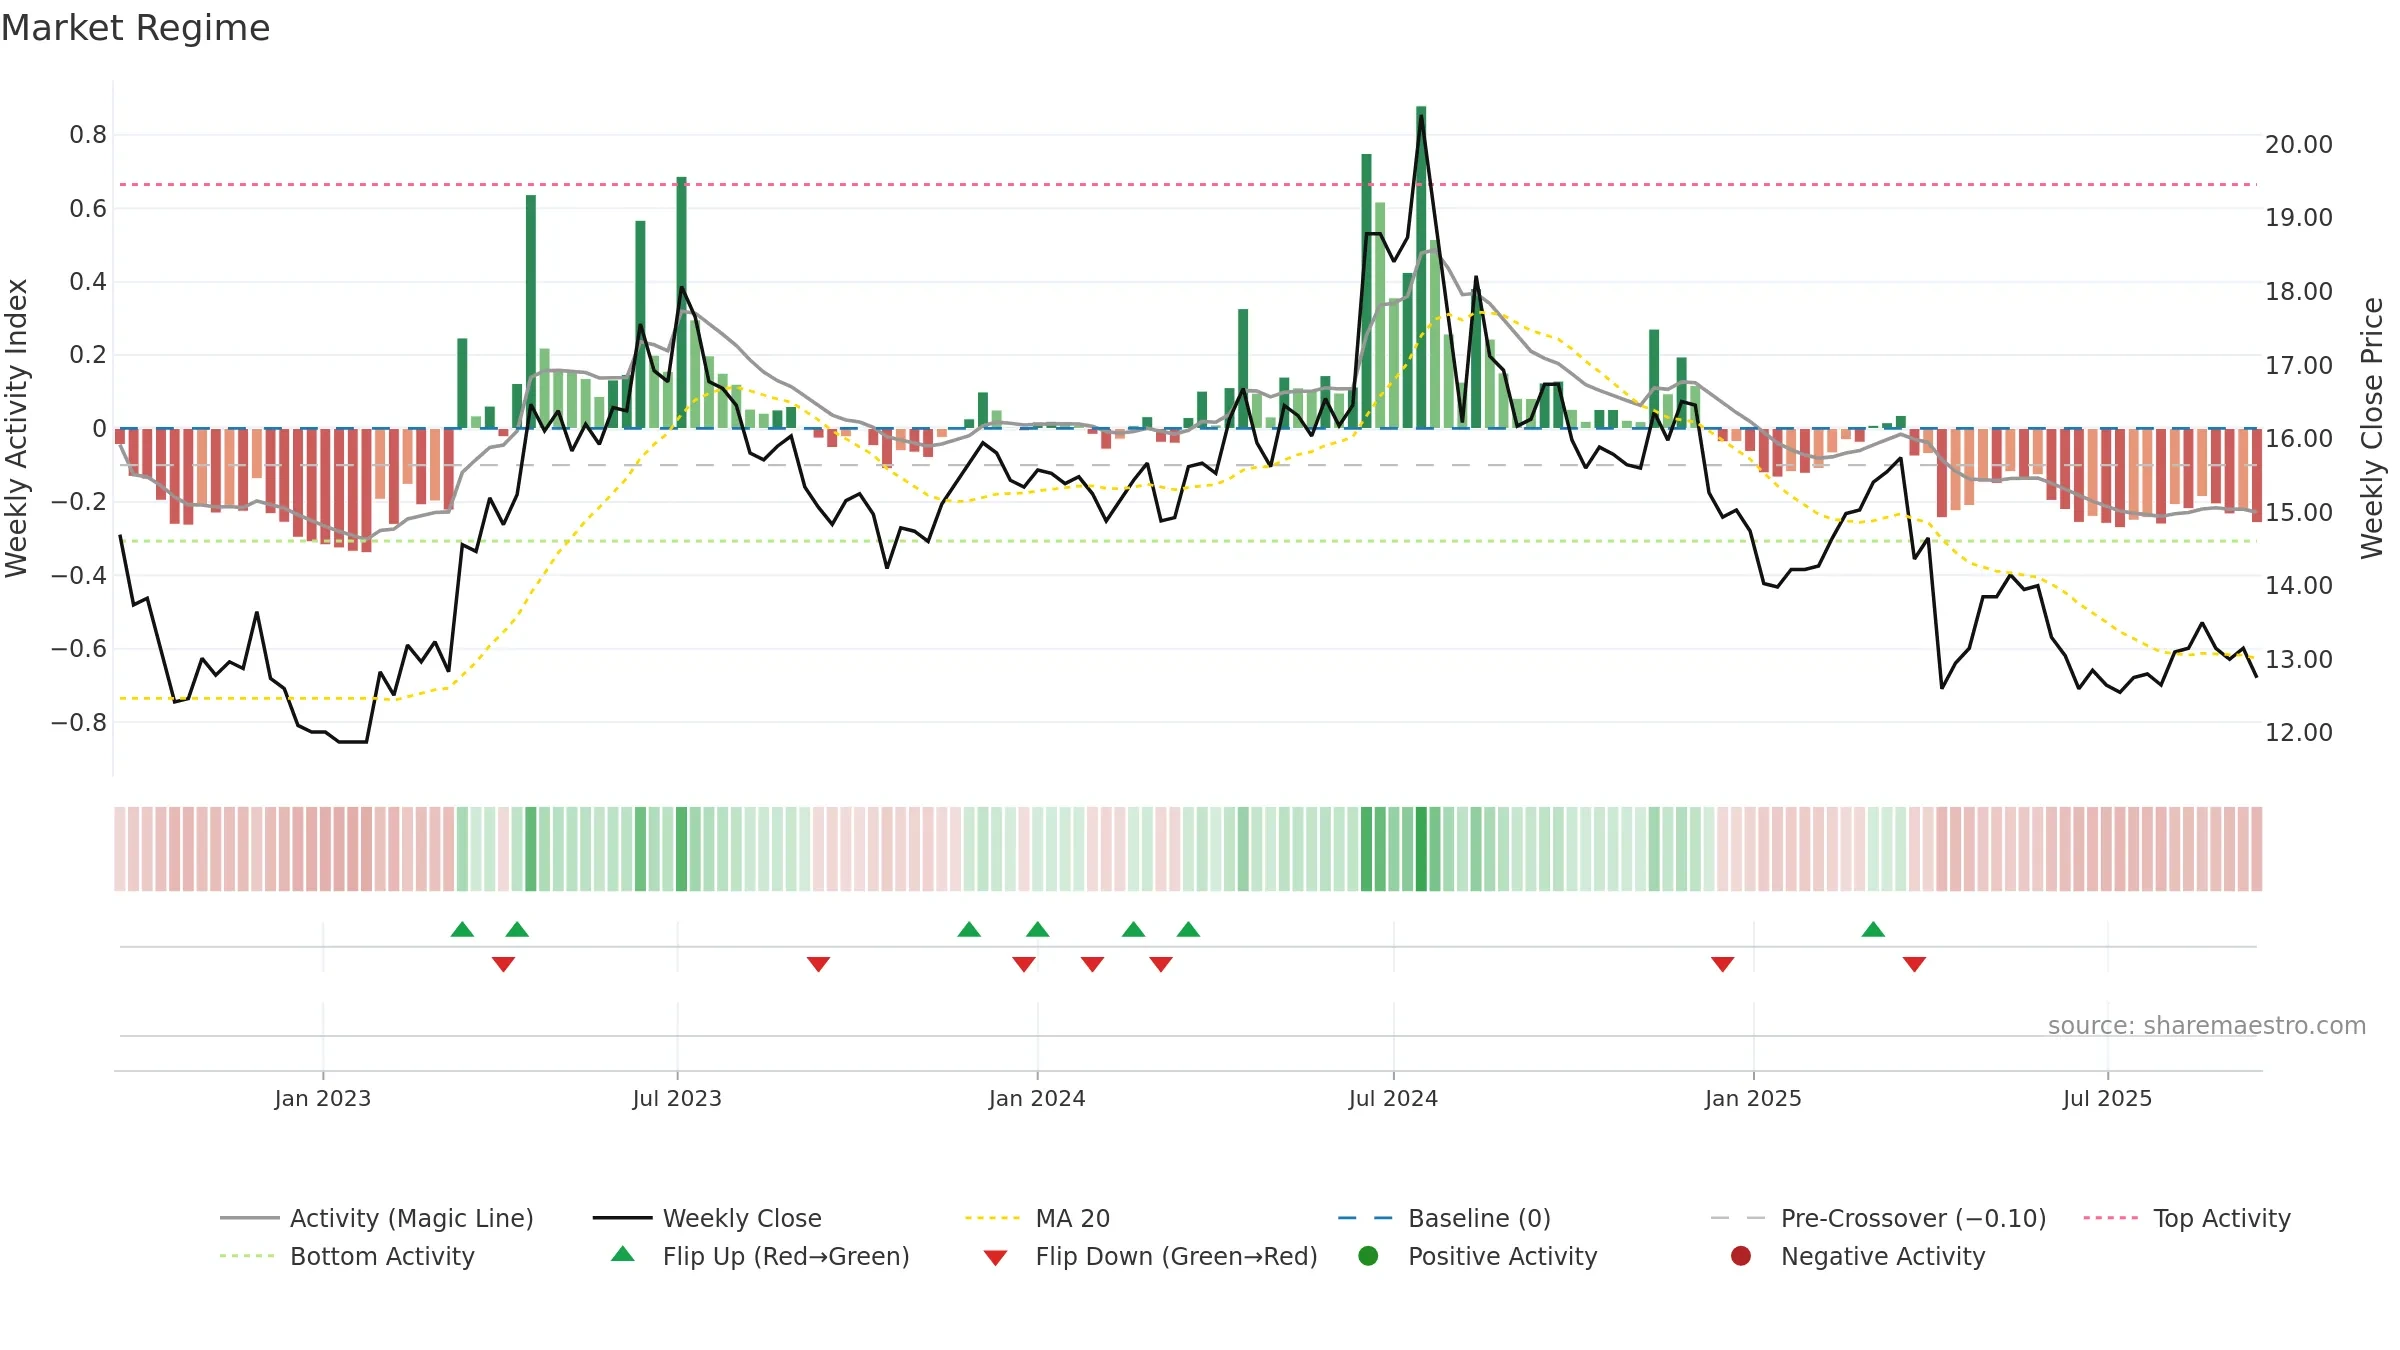Click the Weekly Activity Index axis title
The height and width of the screenshot is (1350, 2400).
[x=16, y=428]
